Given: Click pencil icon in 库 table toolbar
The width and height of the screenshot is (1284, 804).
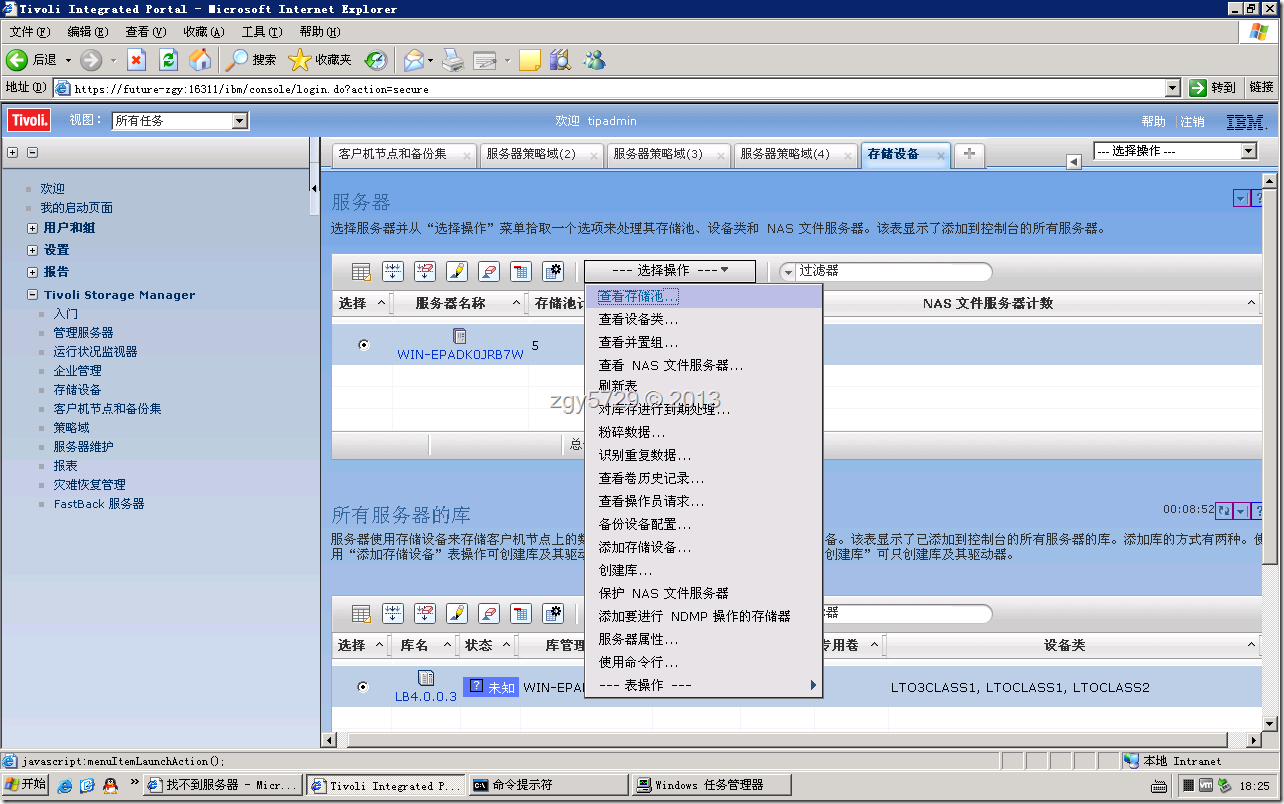Looking at the screenshot, I should [456, 613].
